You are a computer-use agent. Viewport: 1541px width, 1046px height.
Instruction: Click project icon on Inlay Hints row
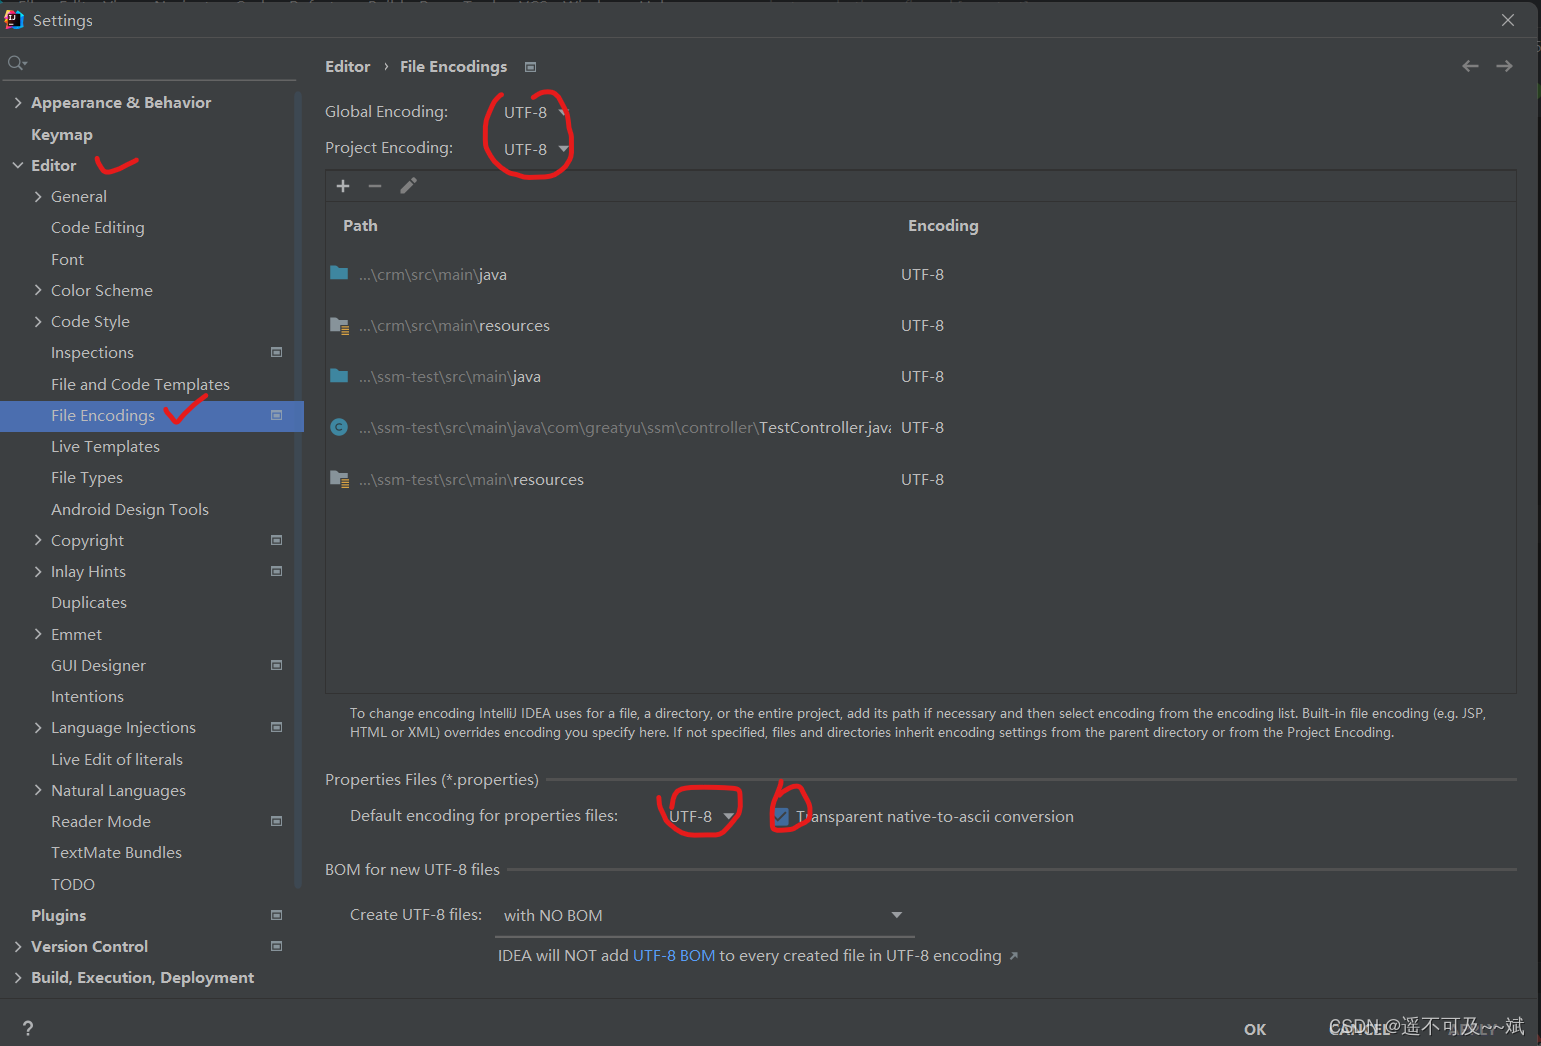point(277,571)
